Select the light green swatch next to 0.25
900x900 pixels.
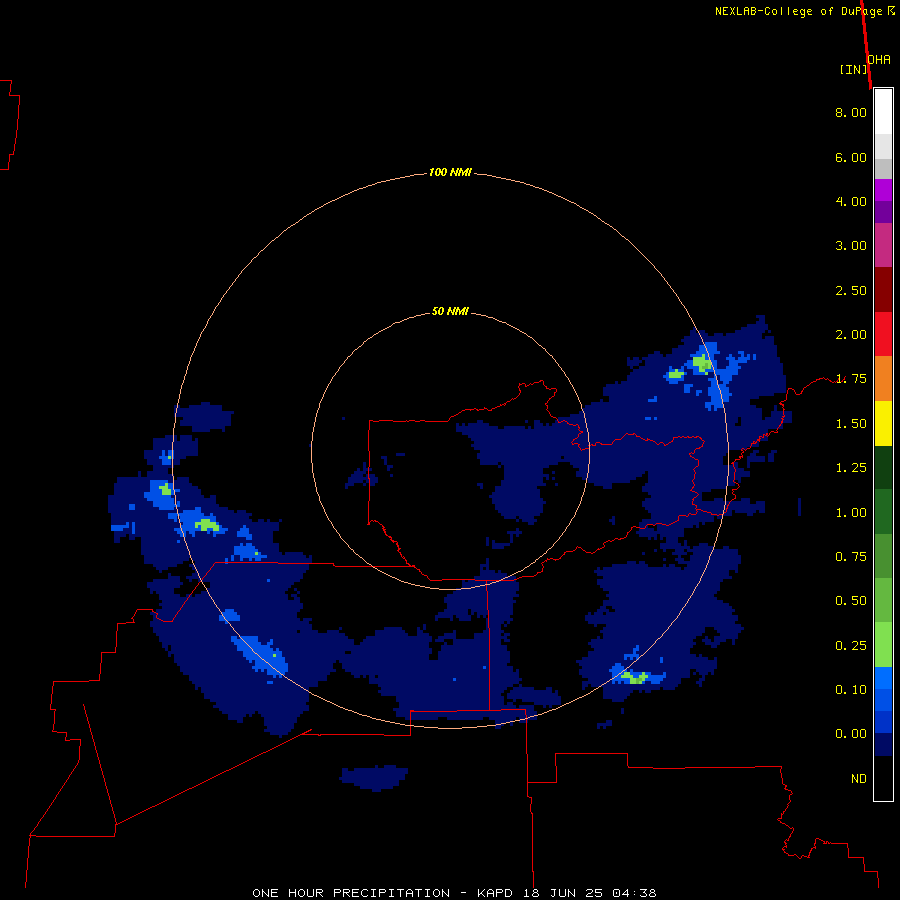pos(883,645)
